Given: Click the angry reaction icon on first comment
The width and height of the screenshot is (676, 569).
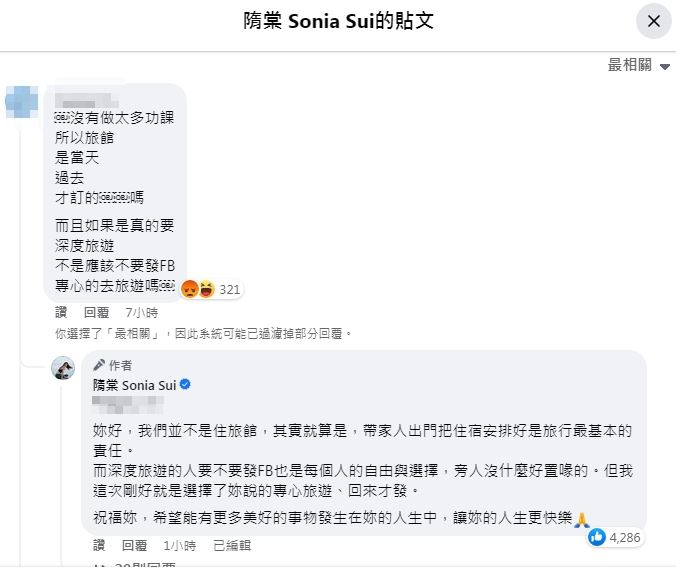Looking at the screenshot, I should click(189, 289).
